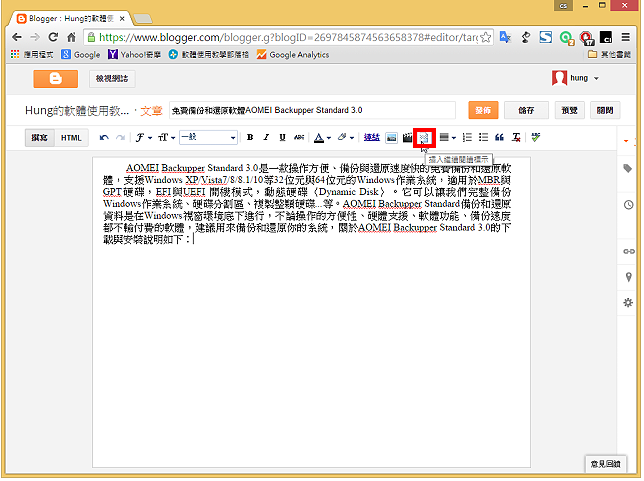The width and height of the screenshot is (644, 481).
Task: Open the Apps bookmarks shortcut
Action: pos(32,55)
